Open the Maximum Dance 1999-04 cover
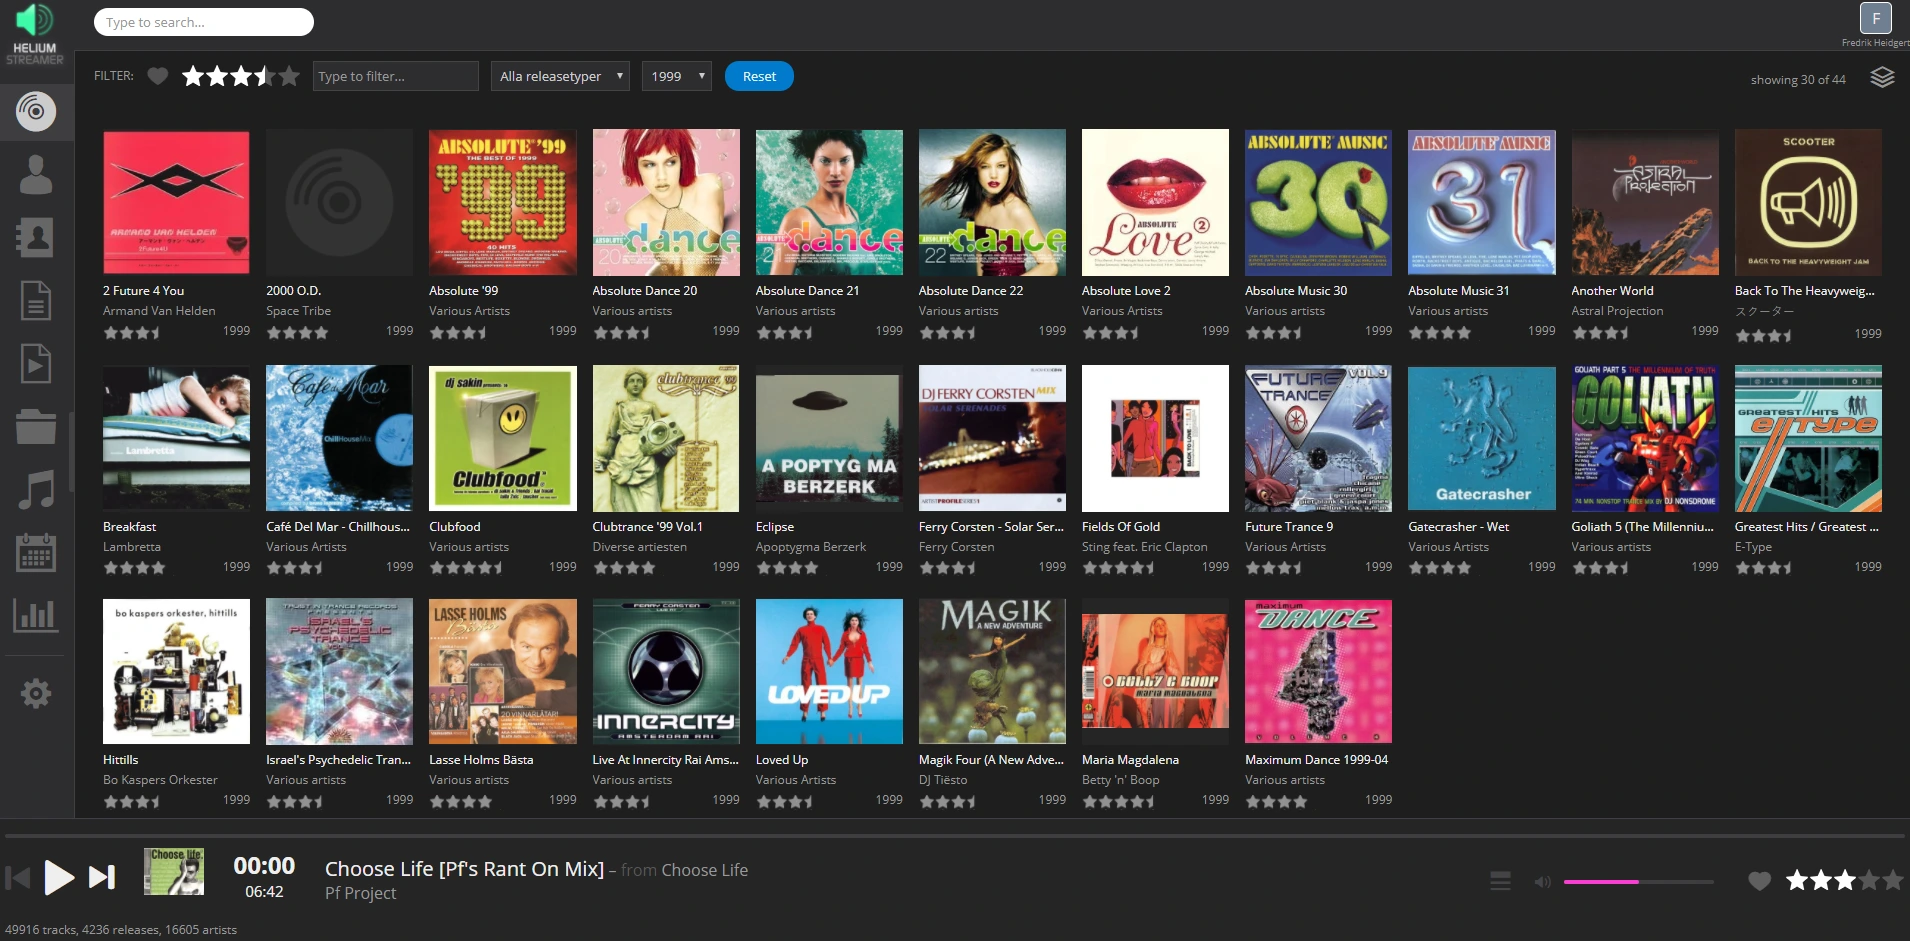 (1318, 672)
